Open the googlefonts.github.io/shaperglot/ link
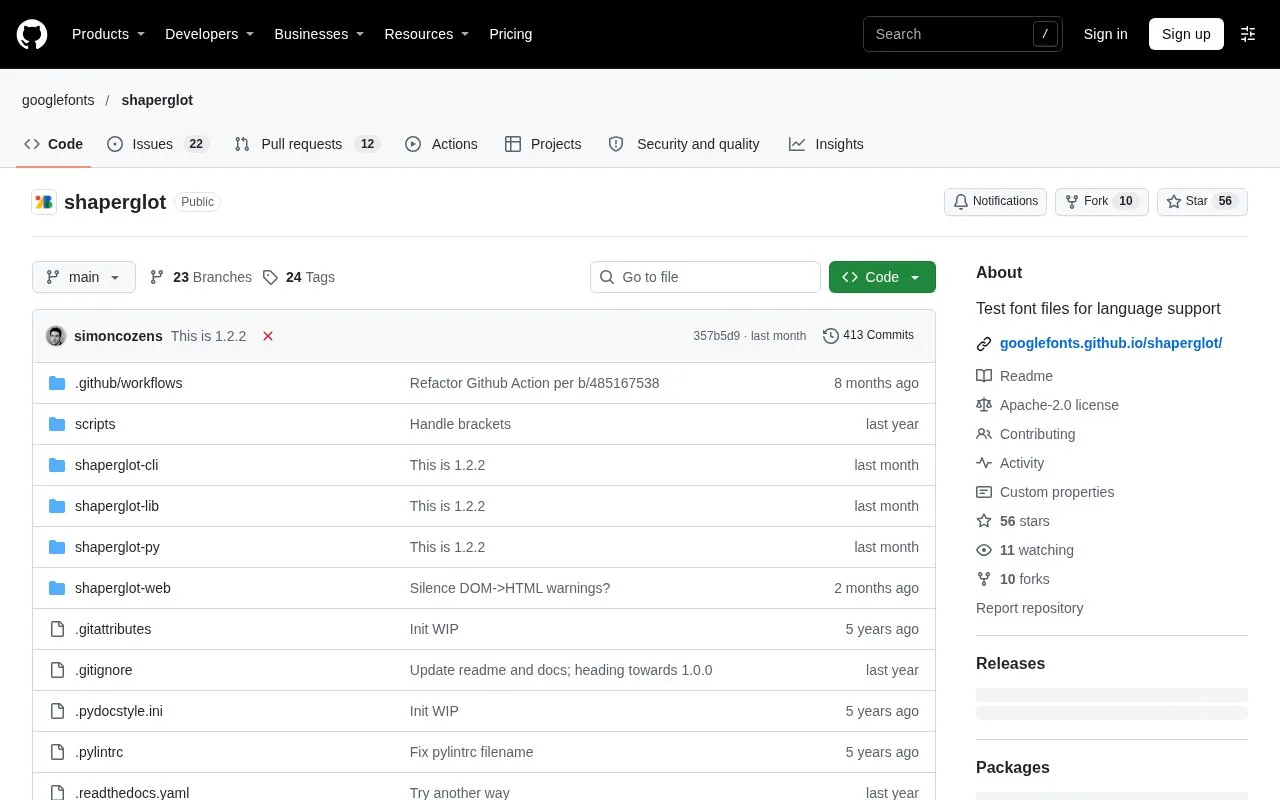This screenshot has width=1280, height=800. (x=1111, y=343)
